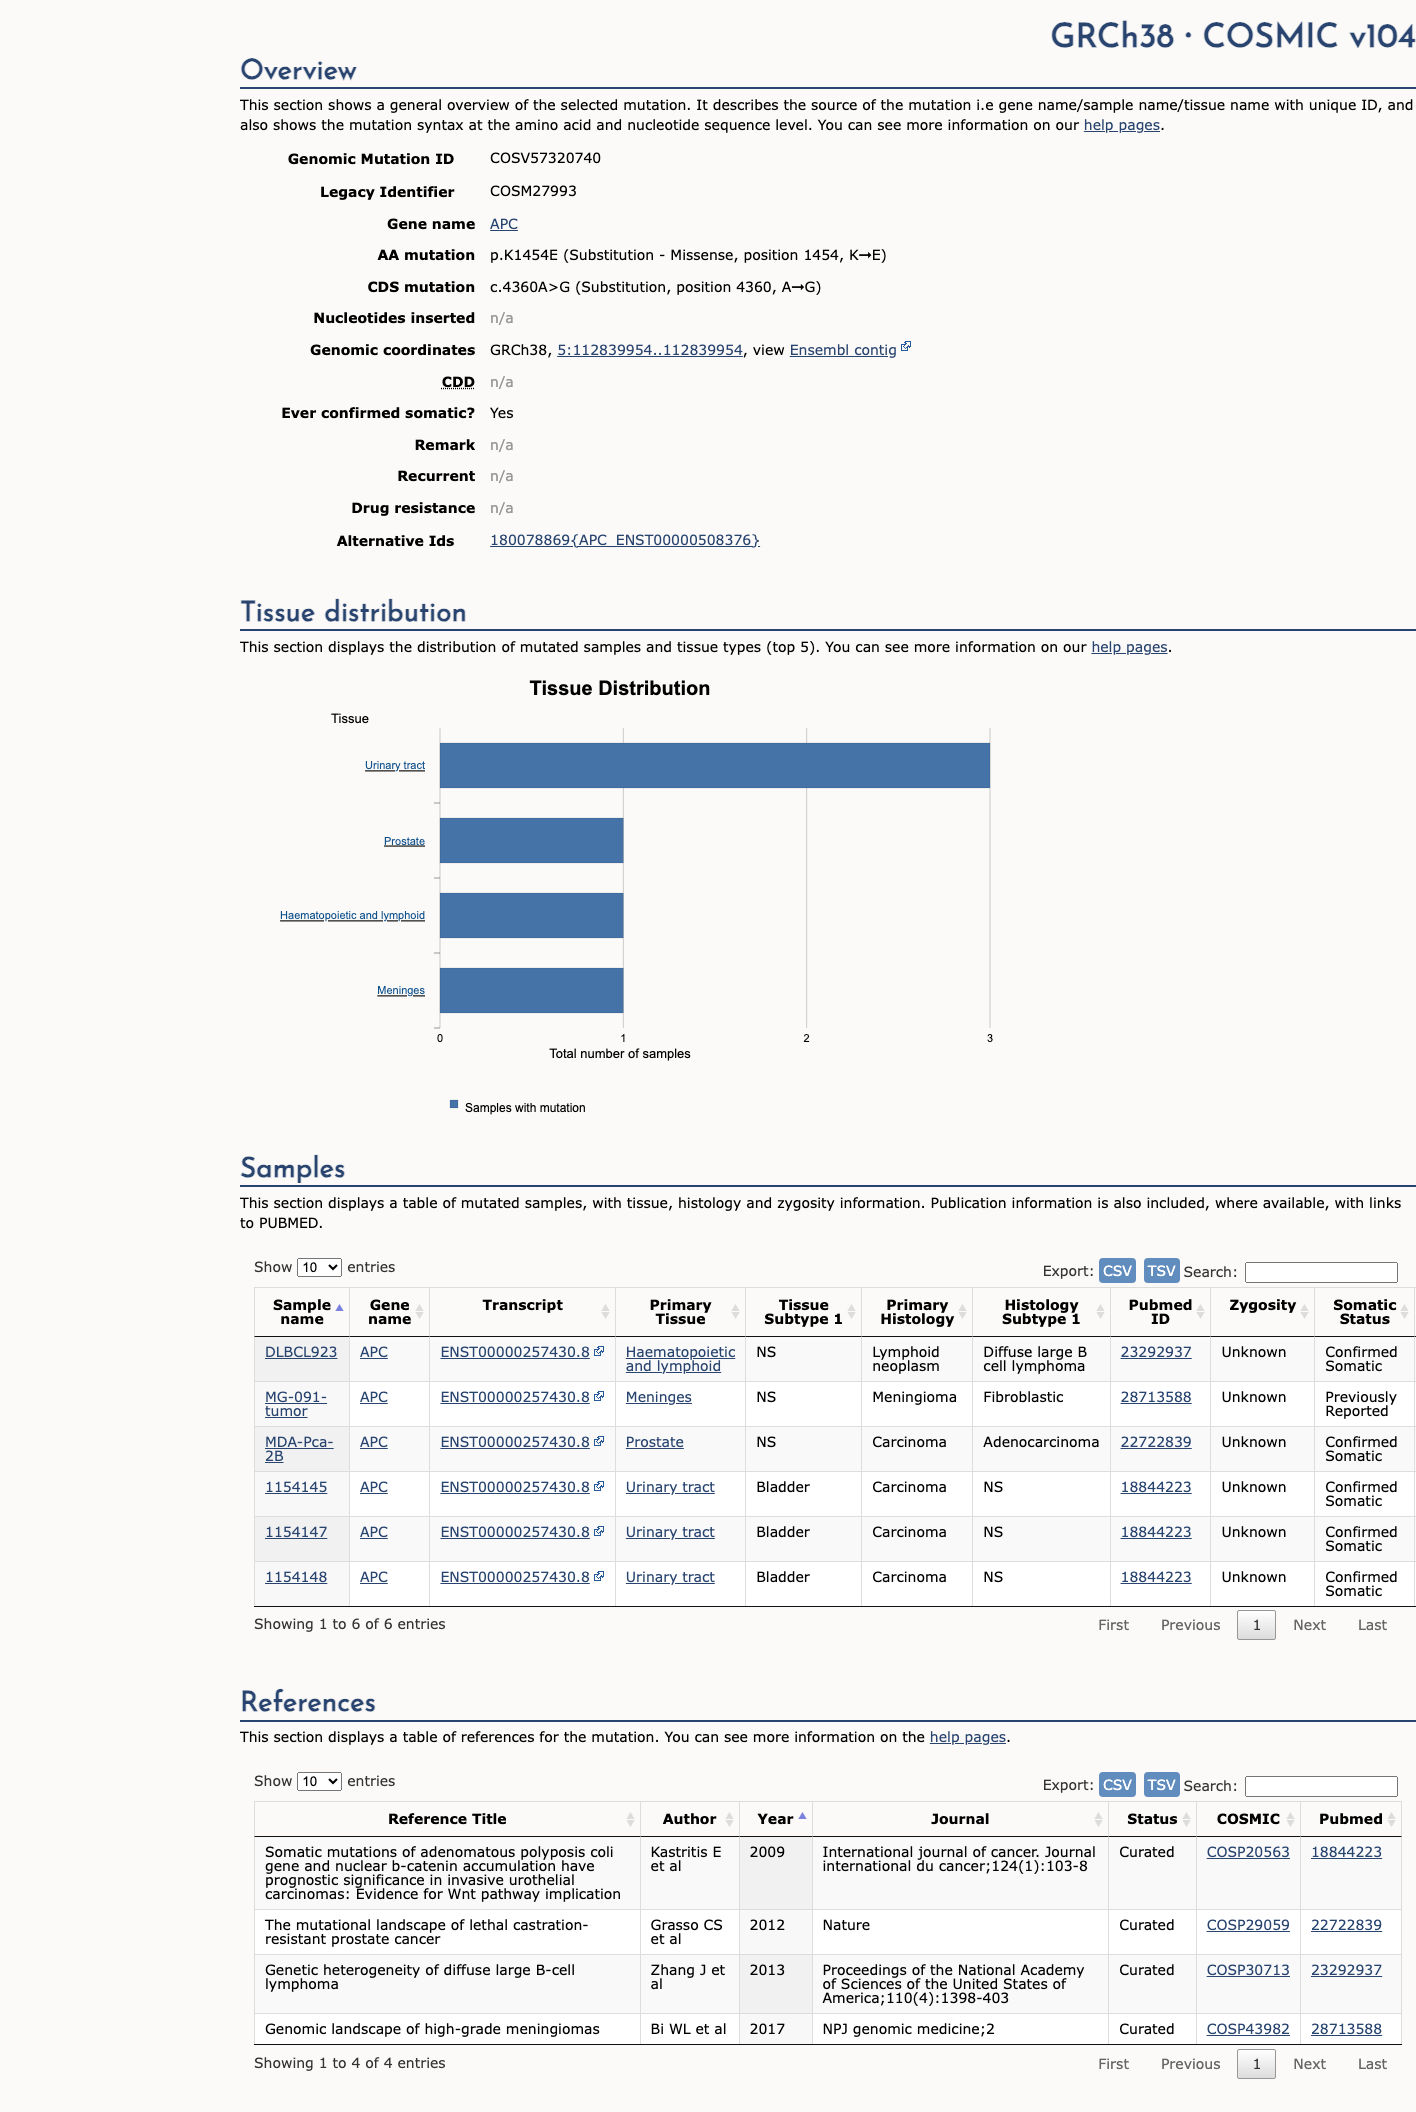Open APC gene name link in Overview

504,224
